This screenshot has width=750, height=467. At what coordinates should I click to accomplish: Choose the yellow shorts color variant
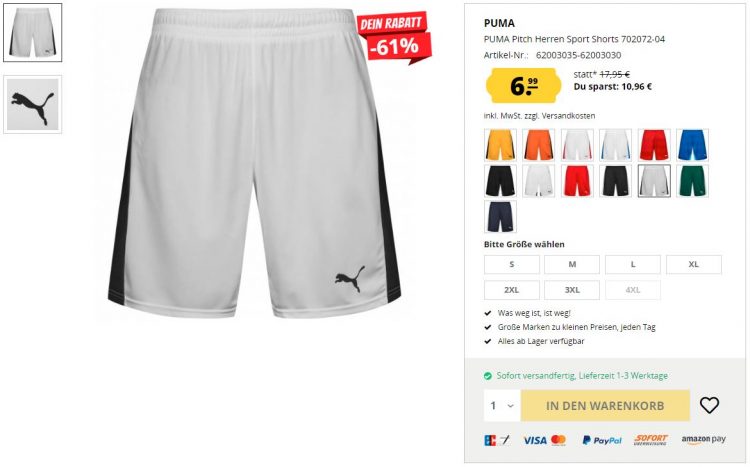(x=500, y=145)
